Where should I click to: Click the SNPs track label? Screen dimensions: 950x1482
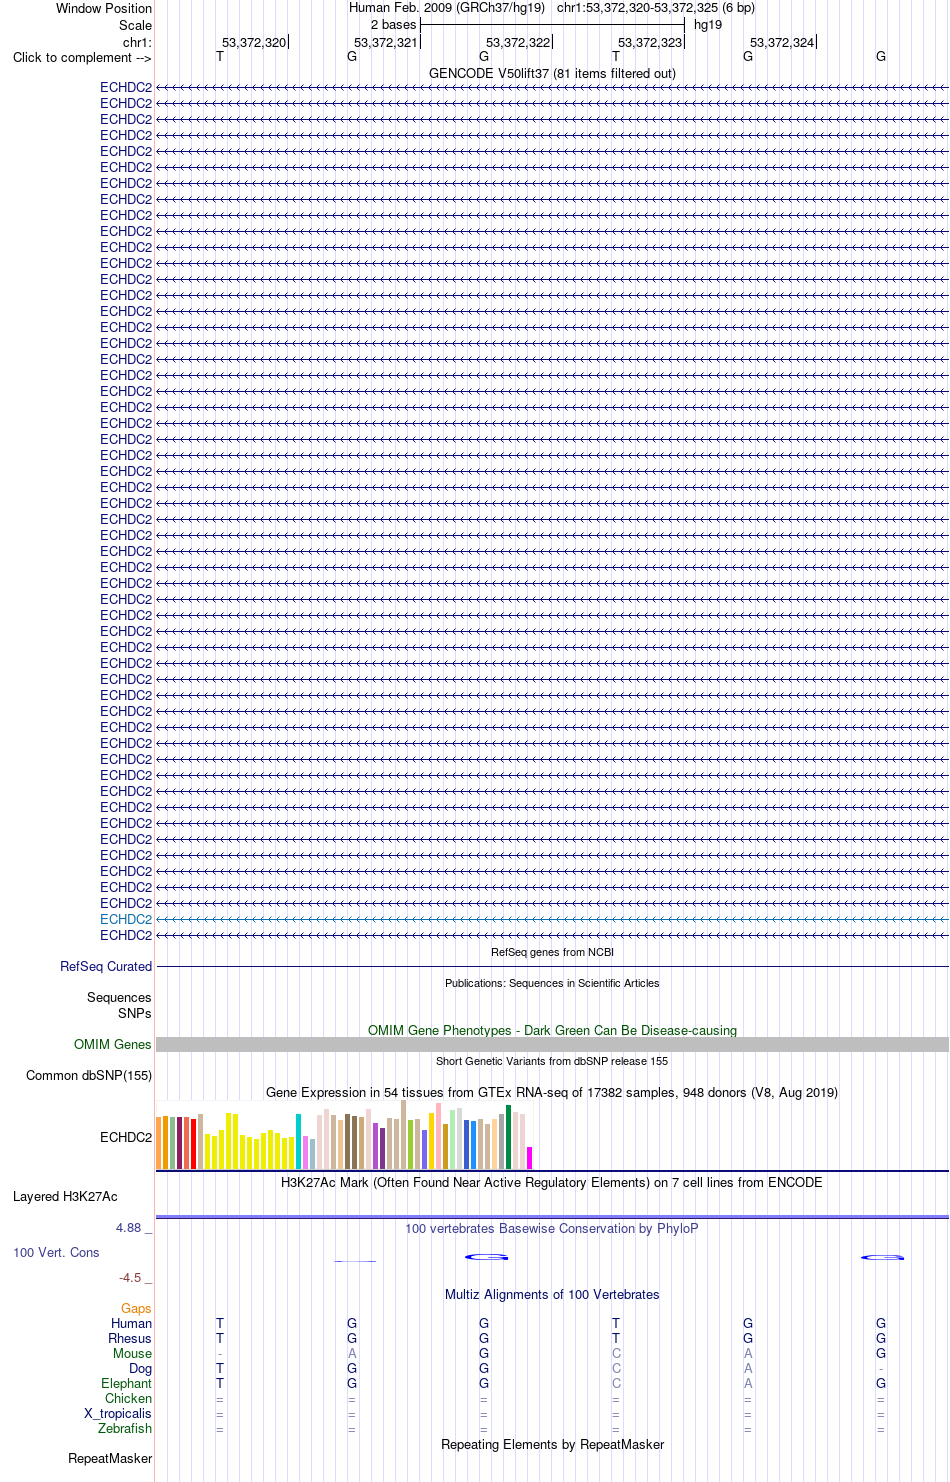(134, 1014)
